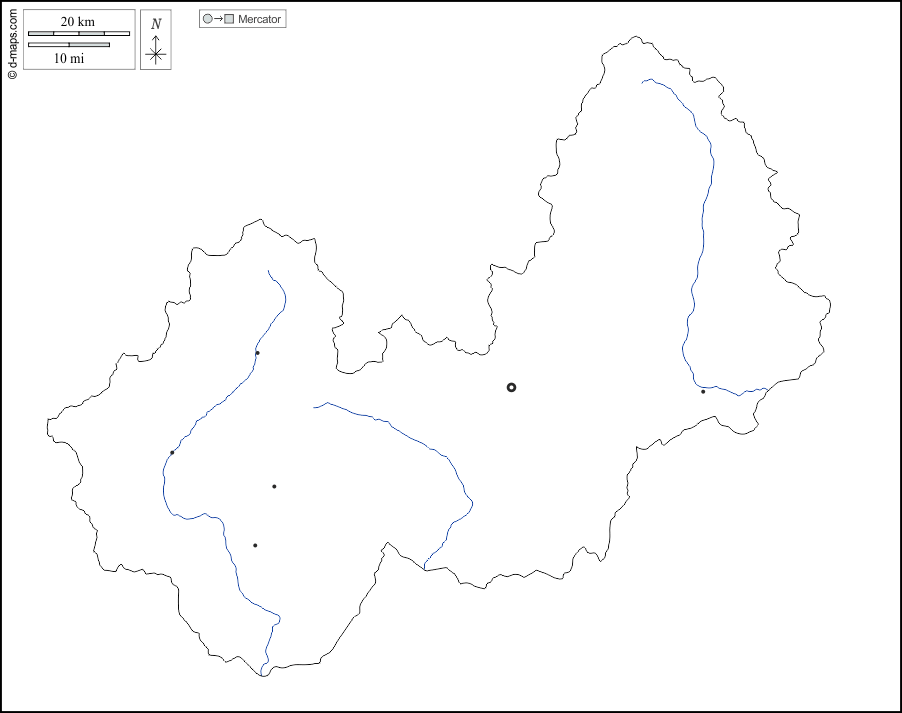The width and height of the screenshot is (902, 713).
Task: Click the capital city ring marker
Action: click(511, 387)
